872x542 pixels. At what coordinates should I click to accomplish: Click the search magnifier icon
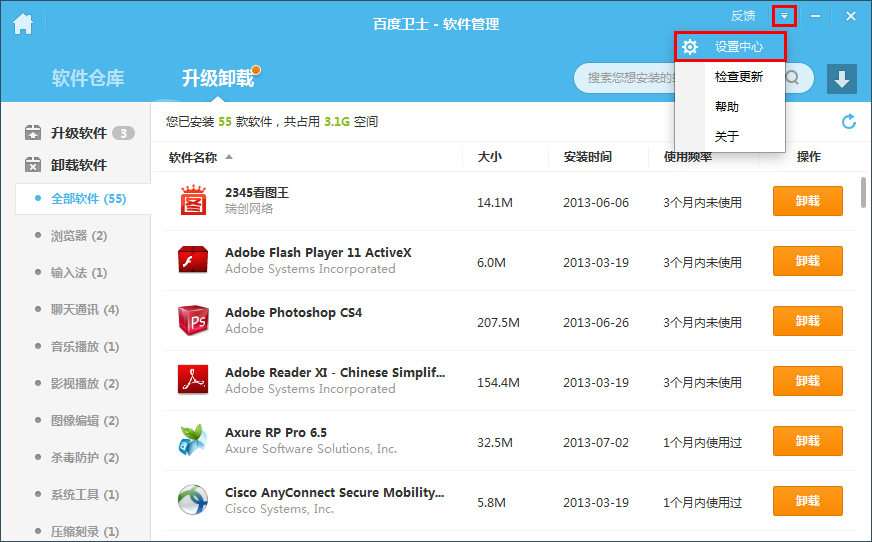pyautogui.click(x=792, y=78)
